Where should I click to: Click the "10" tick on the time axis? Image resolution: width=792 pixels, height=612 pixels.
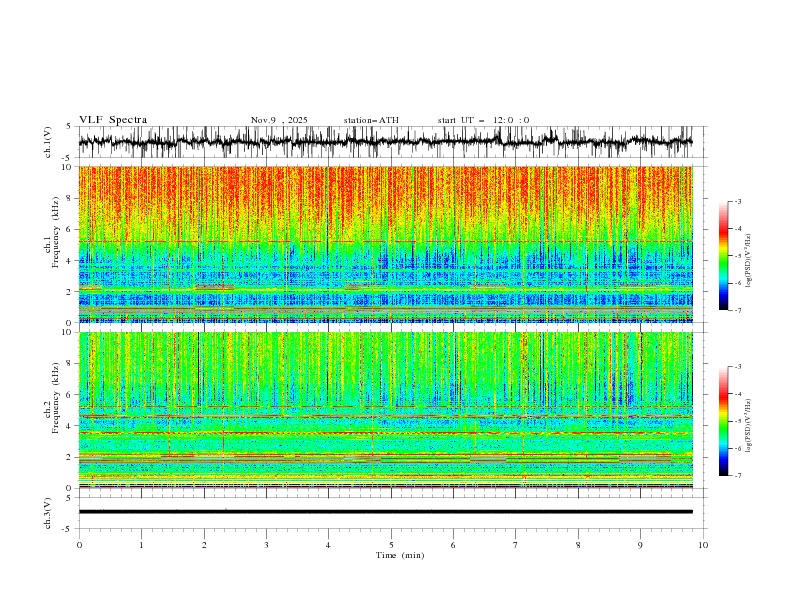pos(703,545)
